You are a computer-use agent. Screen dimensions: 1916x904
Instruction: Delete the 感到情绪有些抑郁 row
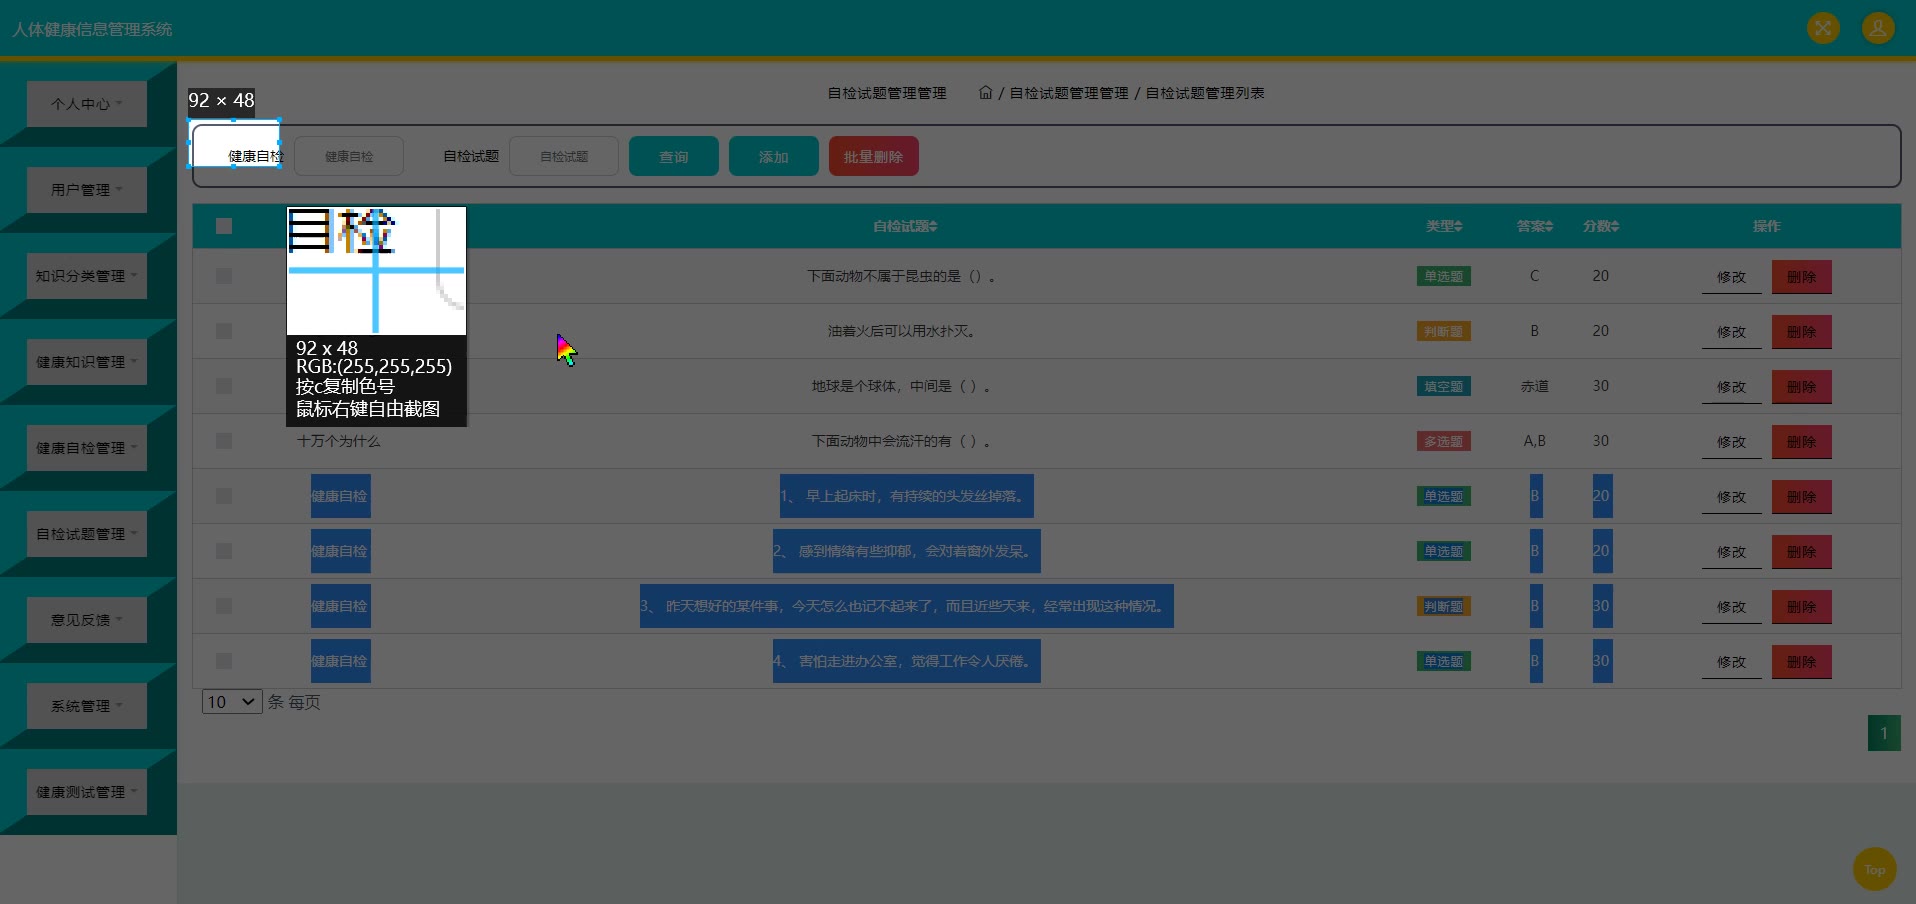coord(1802,552)
